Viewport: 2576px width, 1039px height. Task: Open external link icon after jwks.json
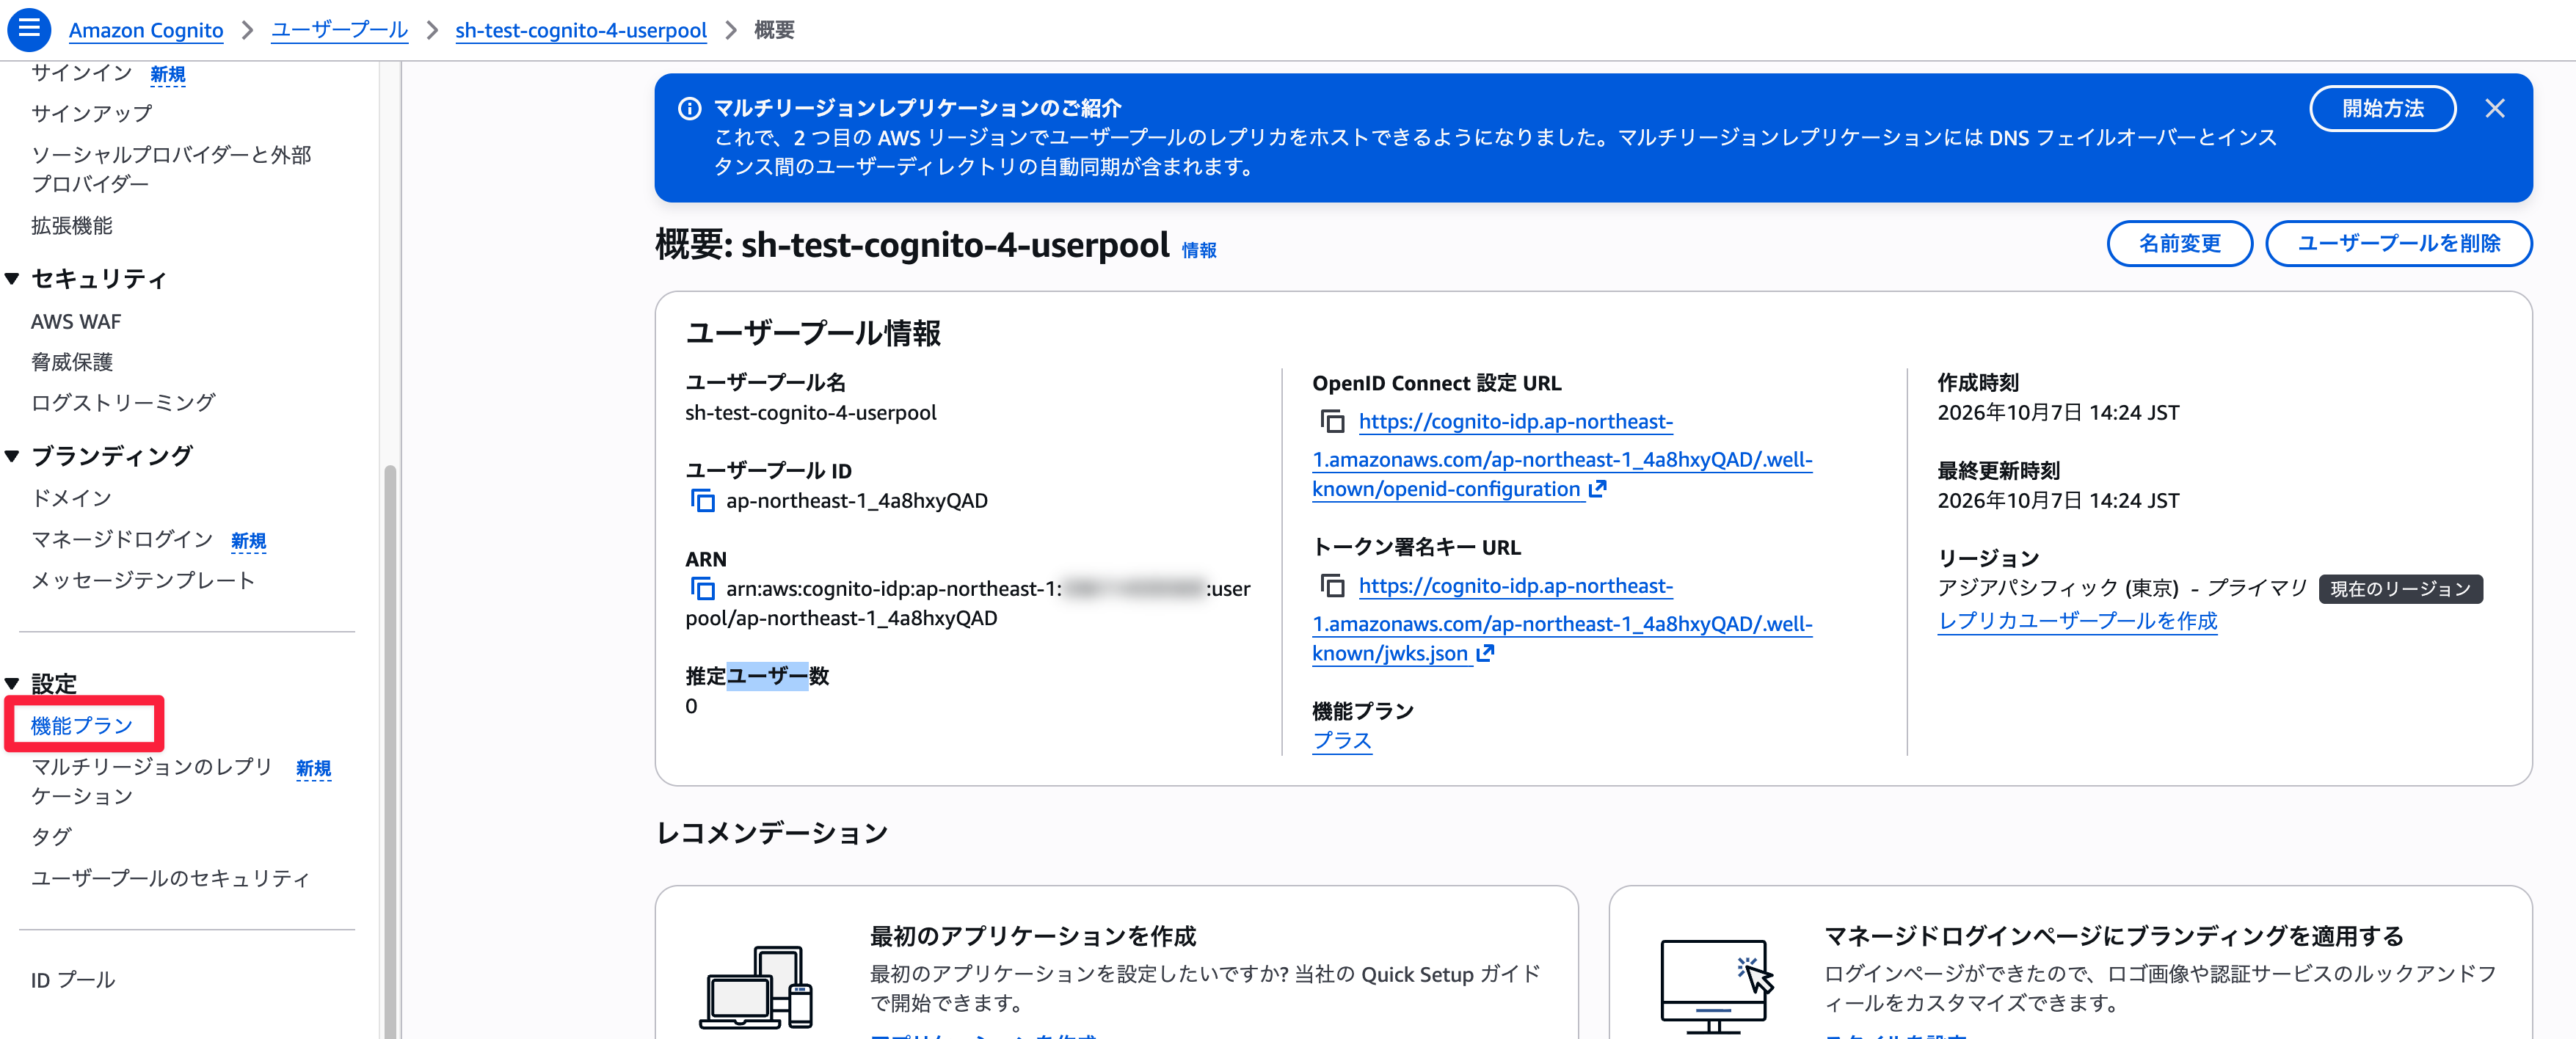[1485, 653]
